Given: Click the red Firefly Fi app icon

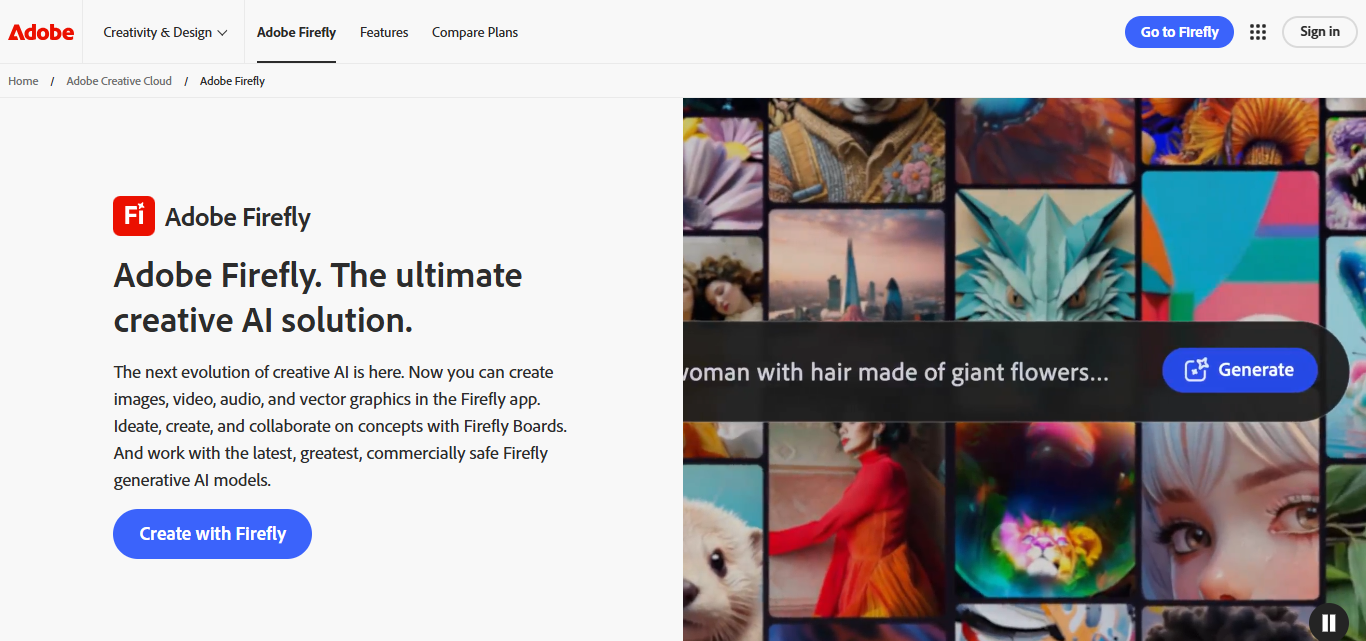Looking at the screenshot, I should point(134,216).
